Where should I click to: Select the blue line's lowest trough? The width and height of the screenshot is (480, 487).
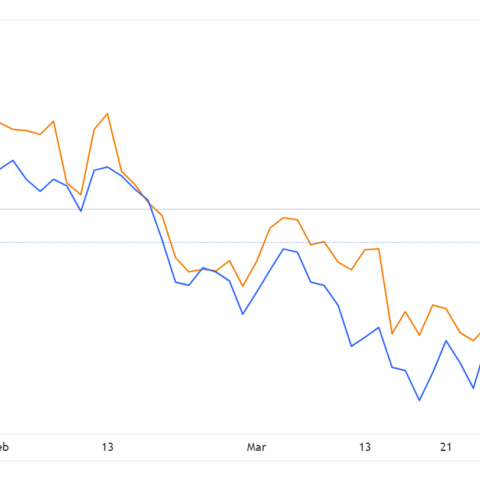[x=419, y=400]
